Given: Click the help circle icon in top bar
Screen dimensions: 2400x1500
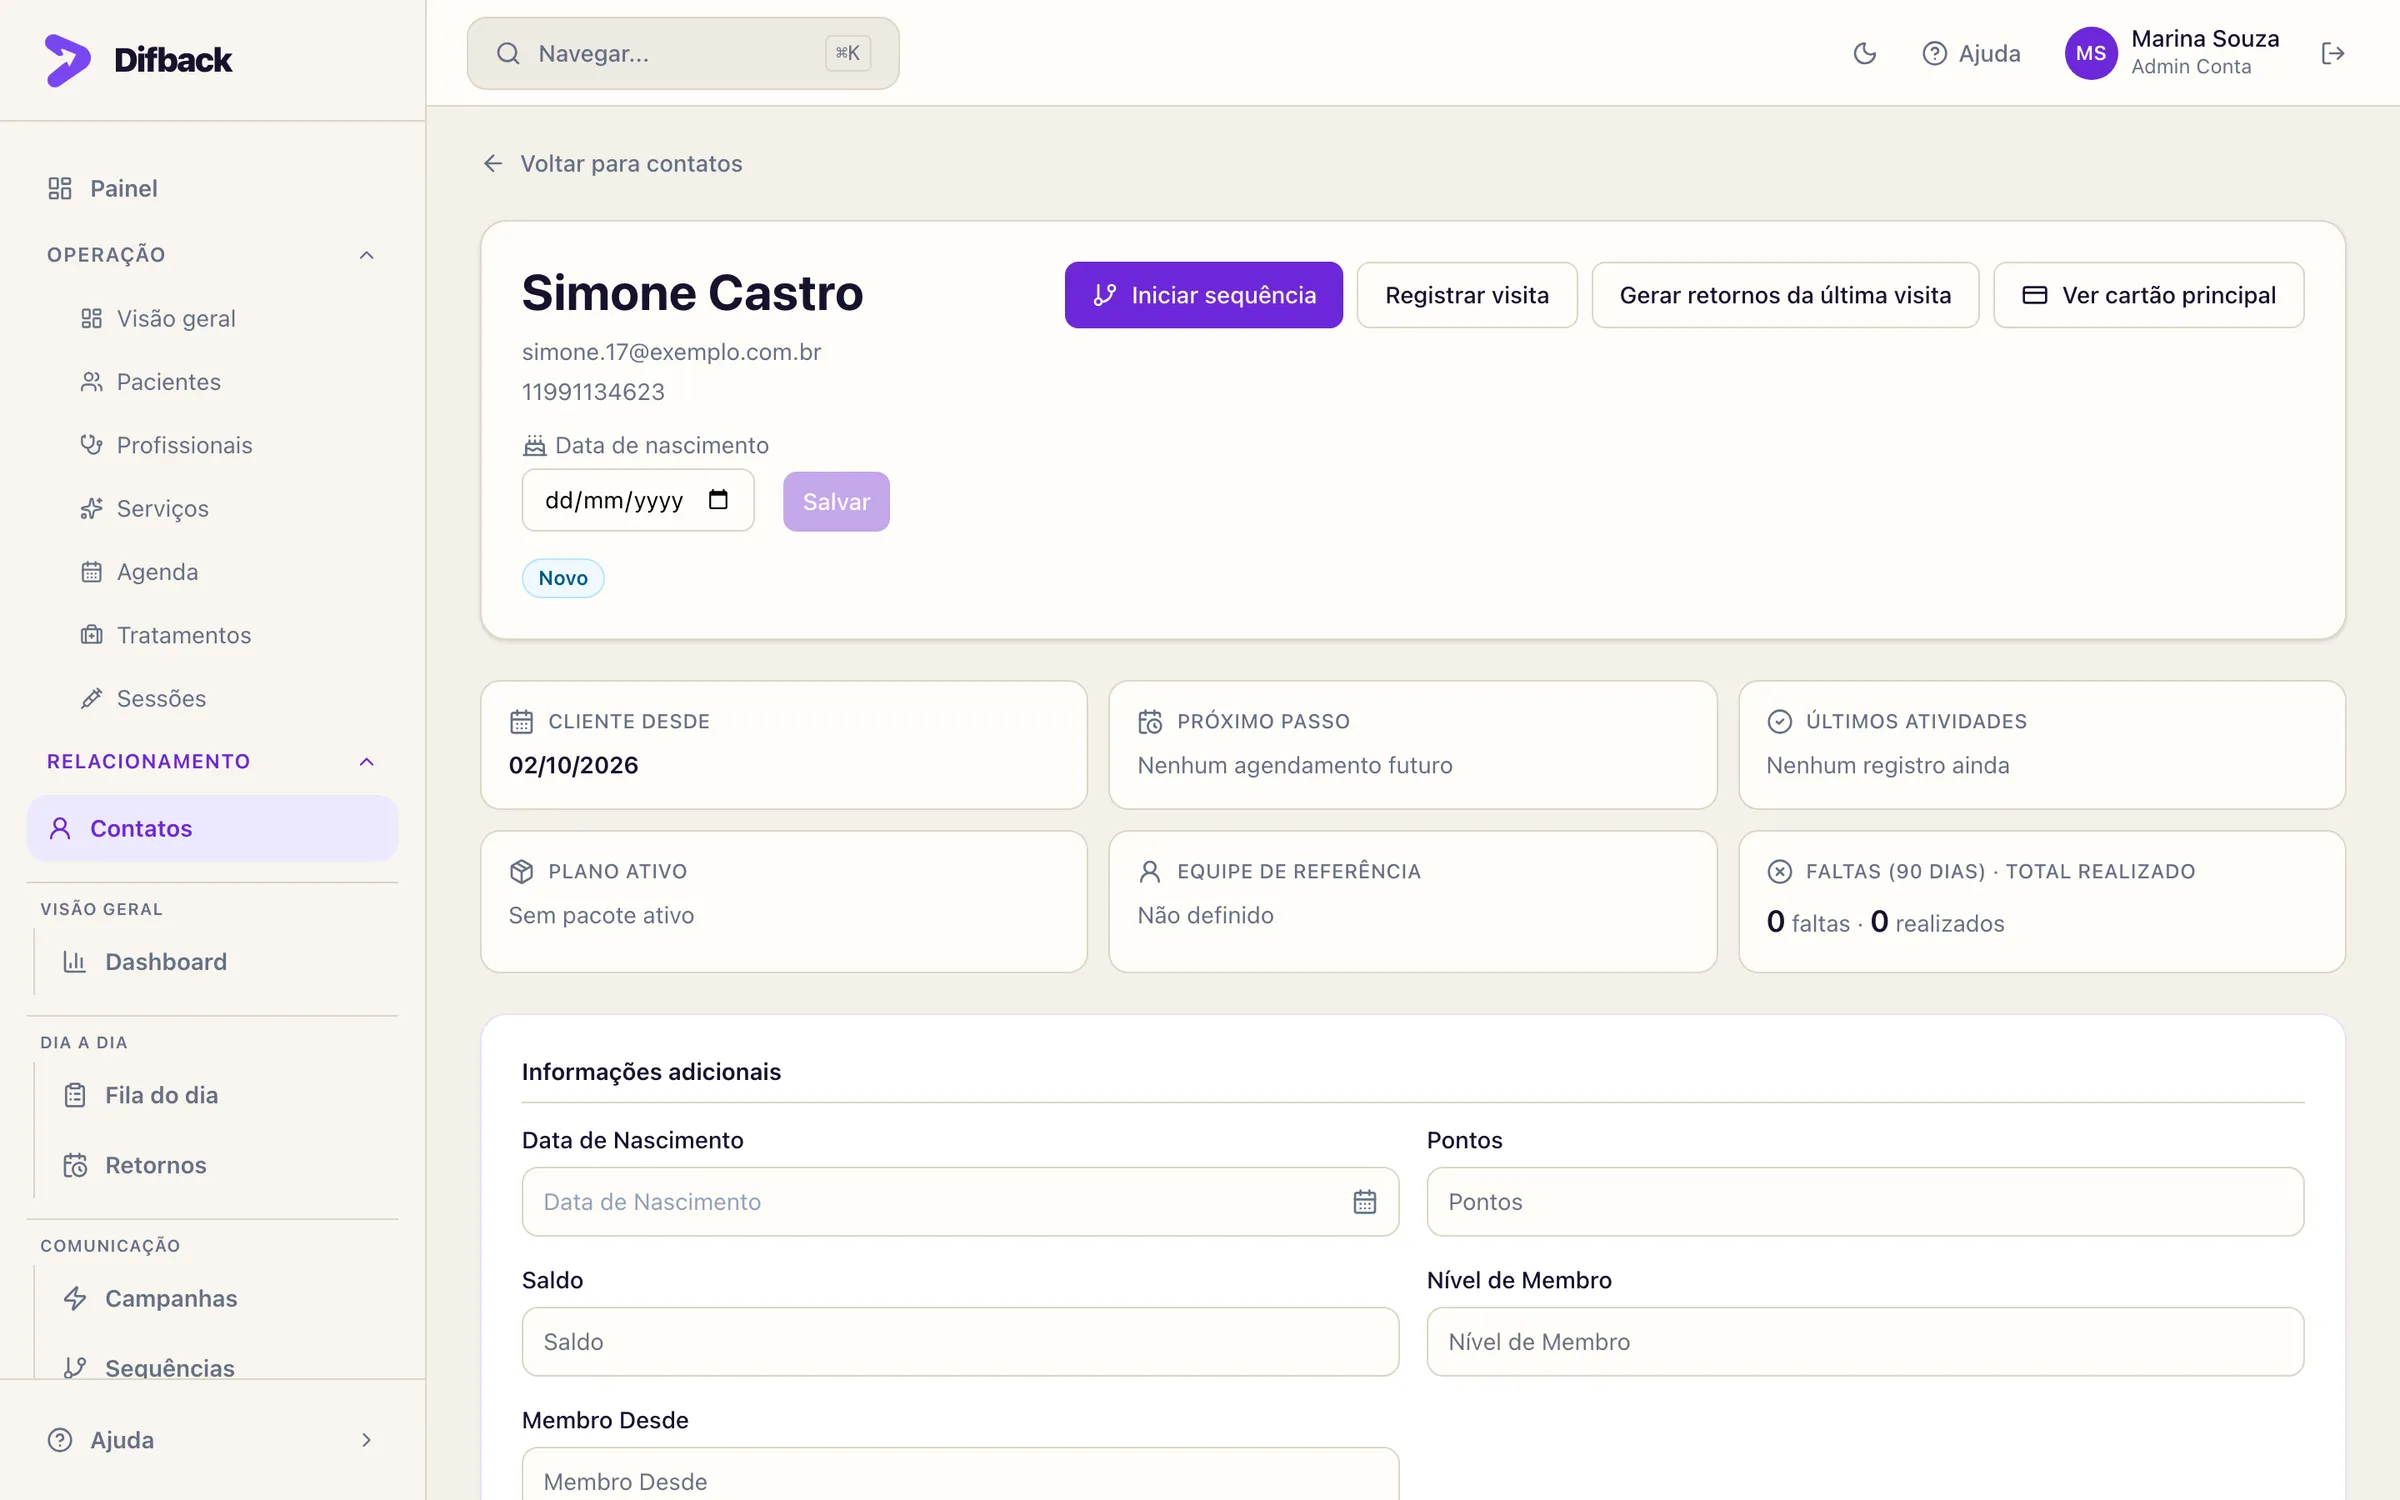Looking at the screenshot, I should click(x=1934, y=53).
